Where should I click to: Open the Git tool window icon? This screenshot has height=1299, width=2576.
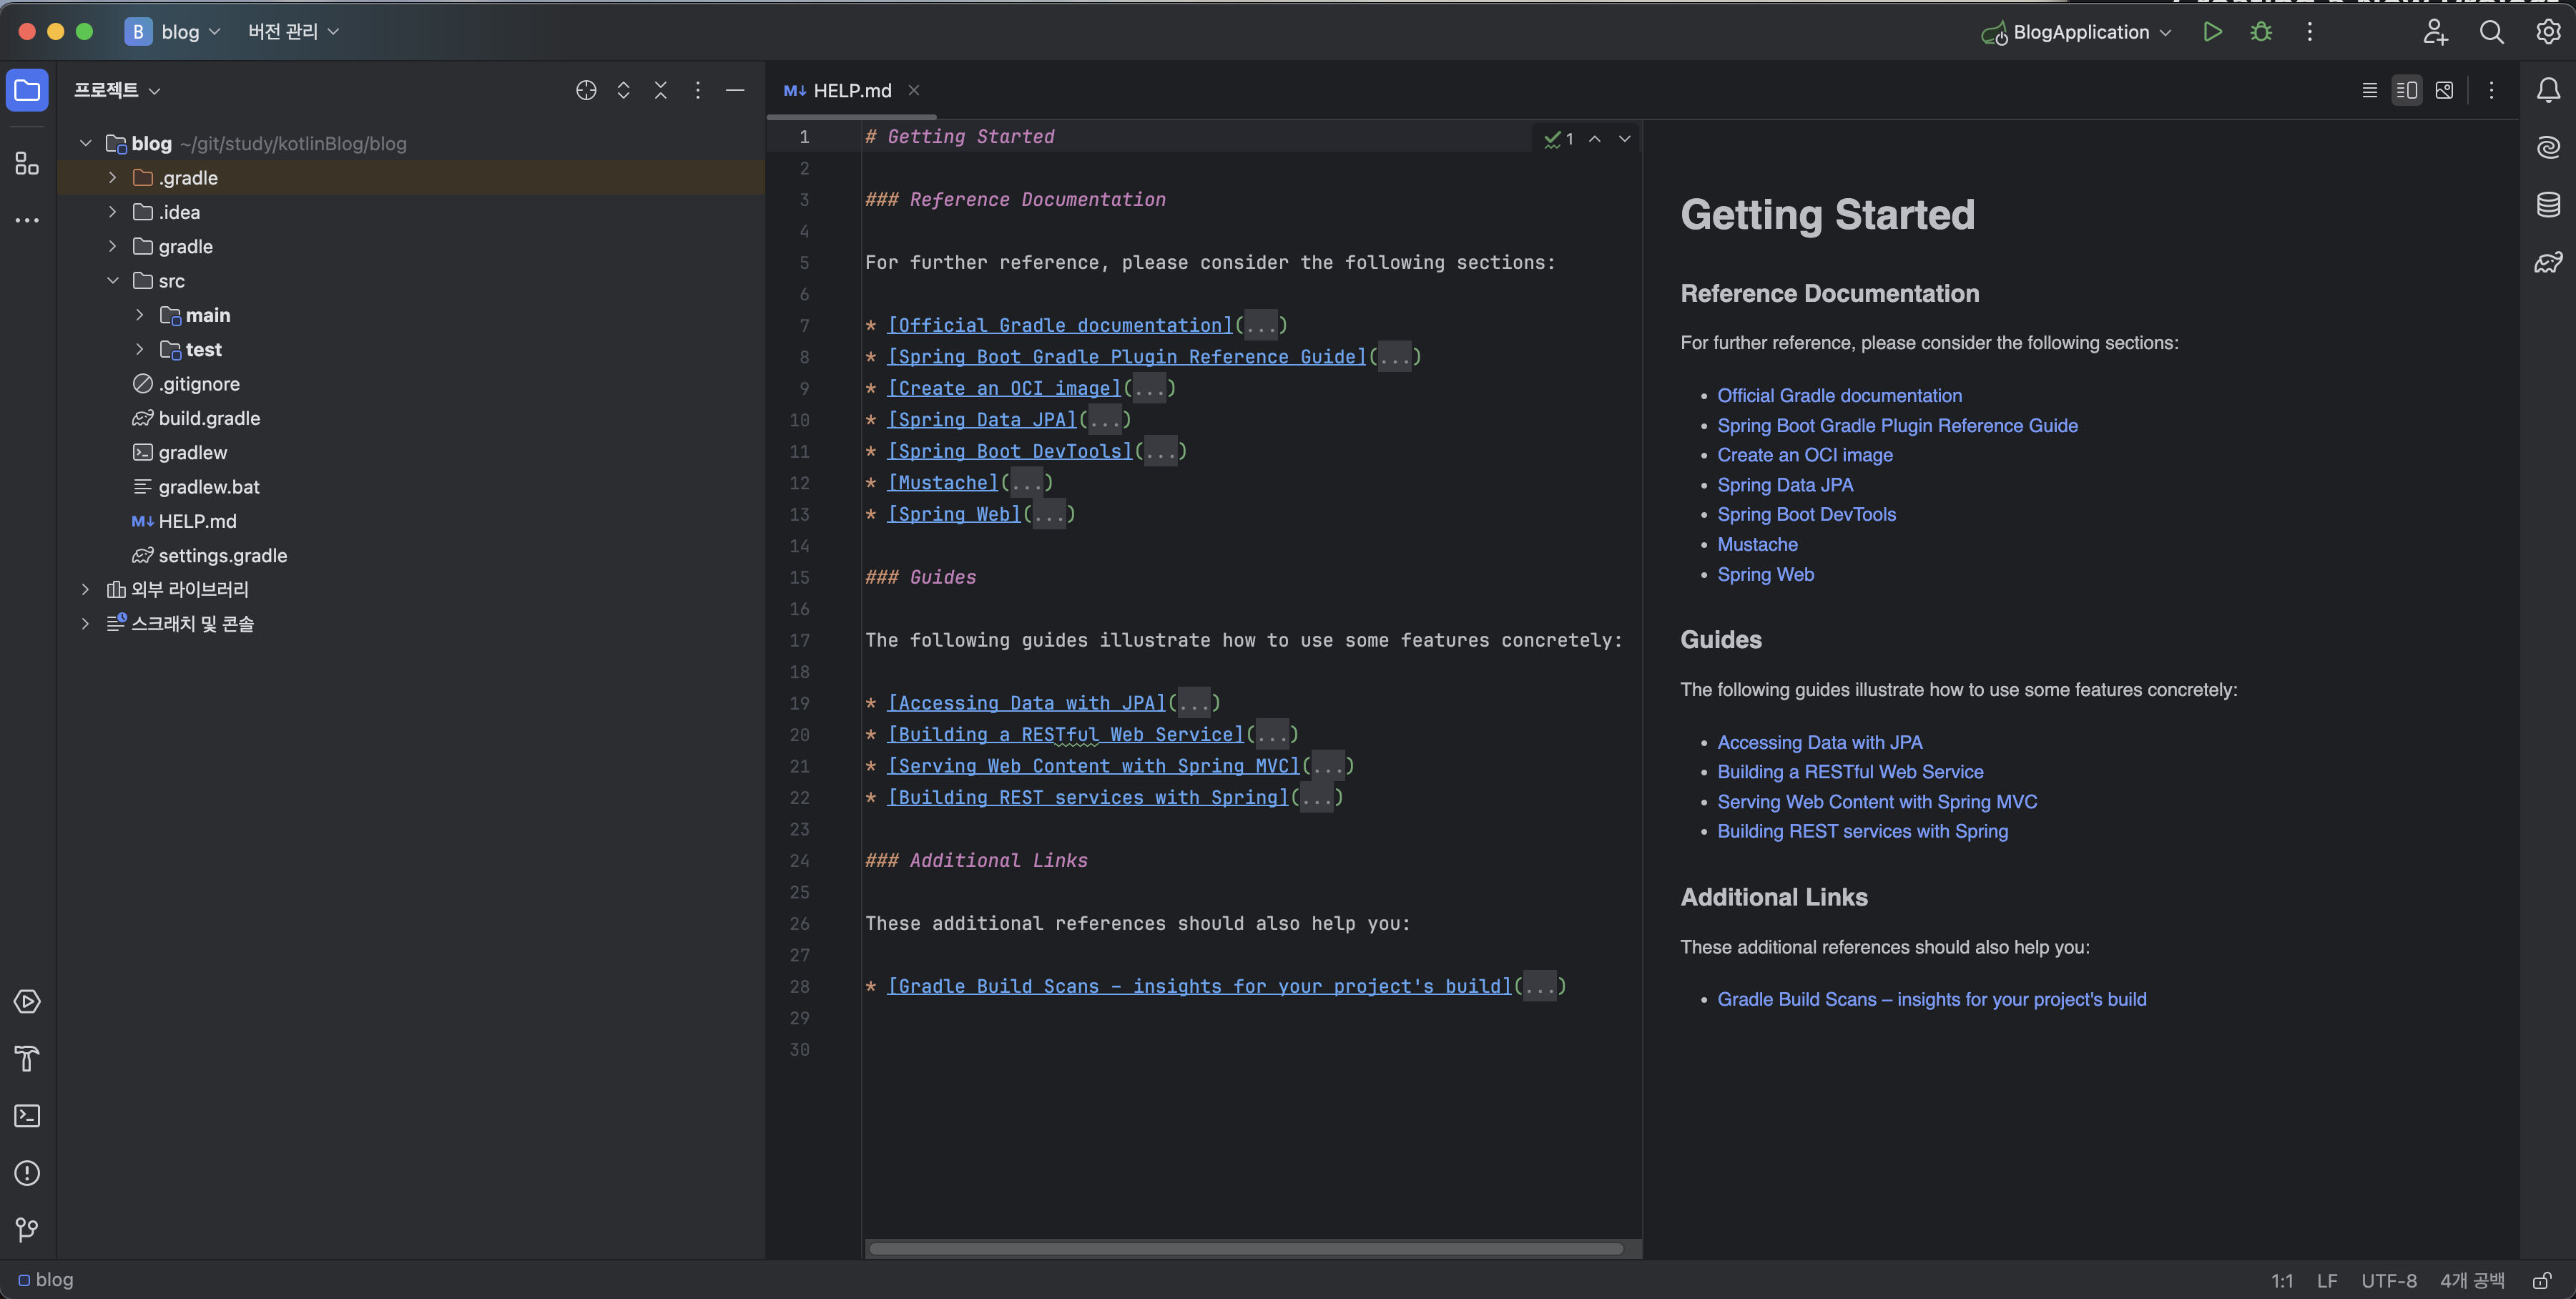pyautogui.click(x=27, y=1230)
